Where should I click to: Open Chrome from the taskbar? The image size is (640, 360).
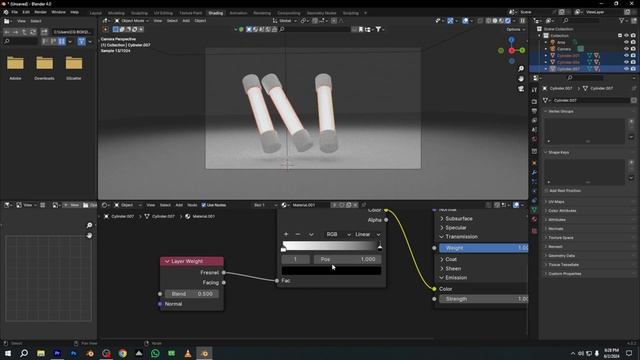tap(122, 353)
